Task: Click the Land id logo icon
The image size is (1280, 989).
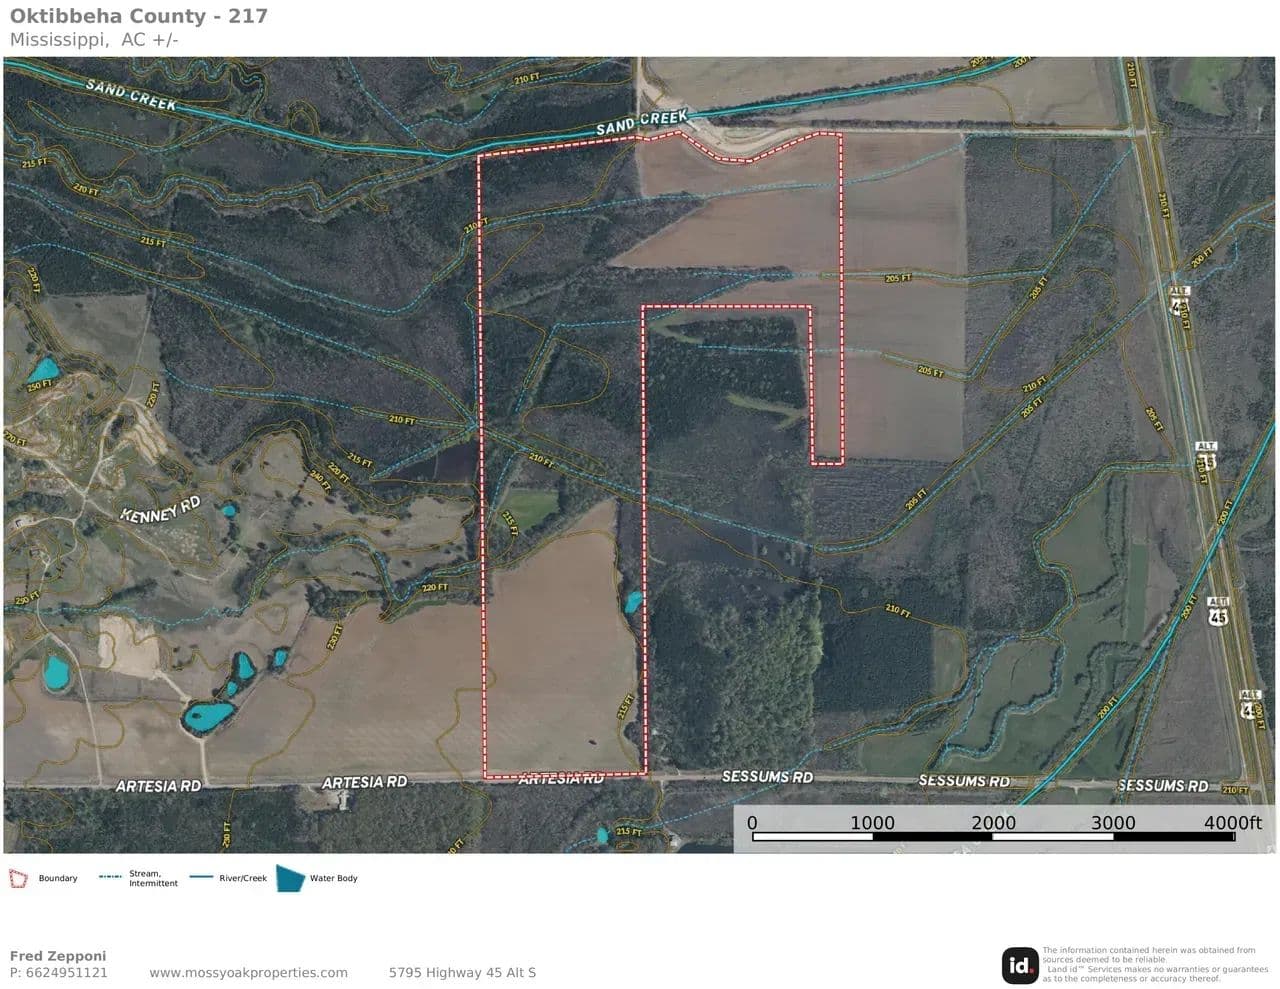Action: tap(1019, 965)
